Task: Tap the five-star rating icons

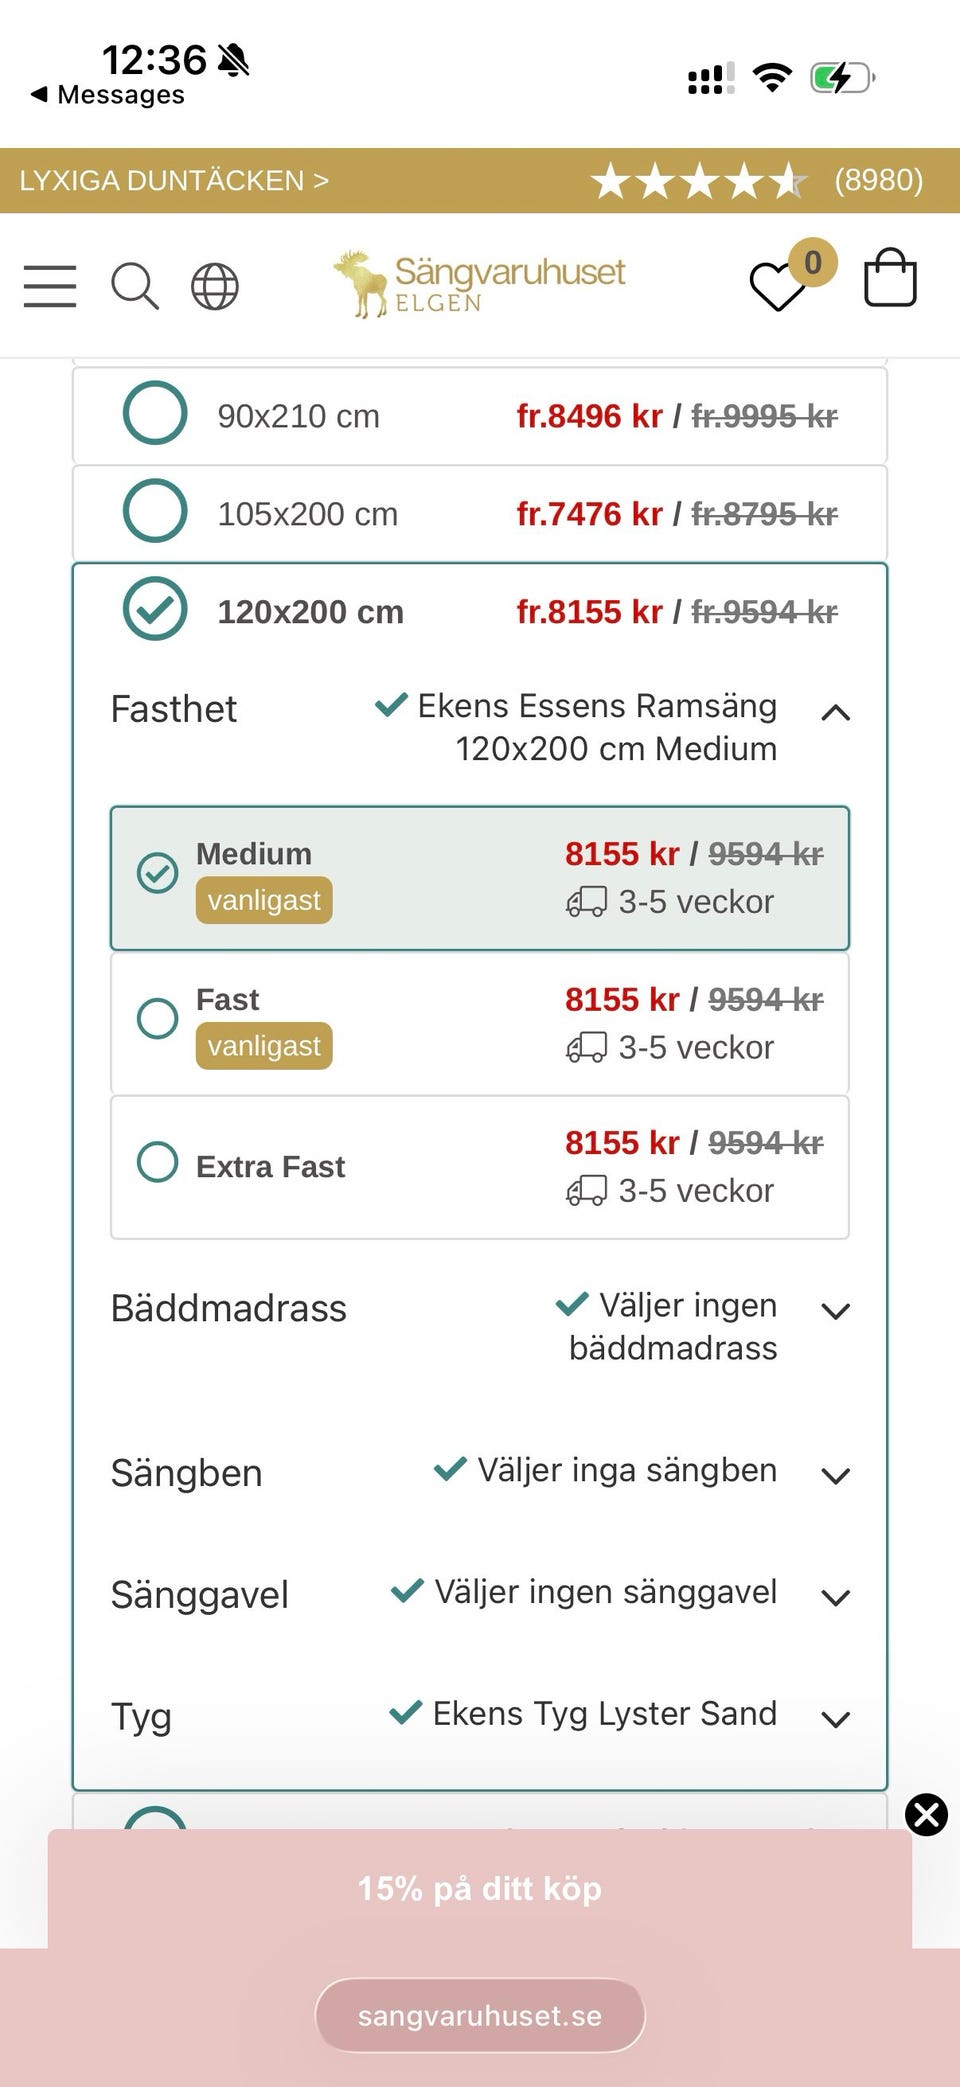Action: click(x=699, y=181)
